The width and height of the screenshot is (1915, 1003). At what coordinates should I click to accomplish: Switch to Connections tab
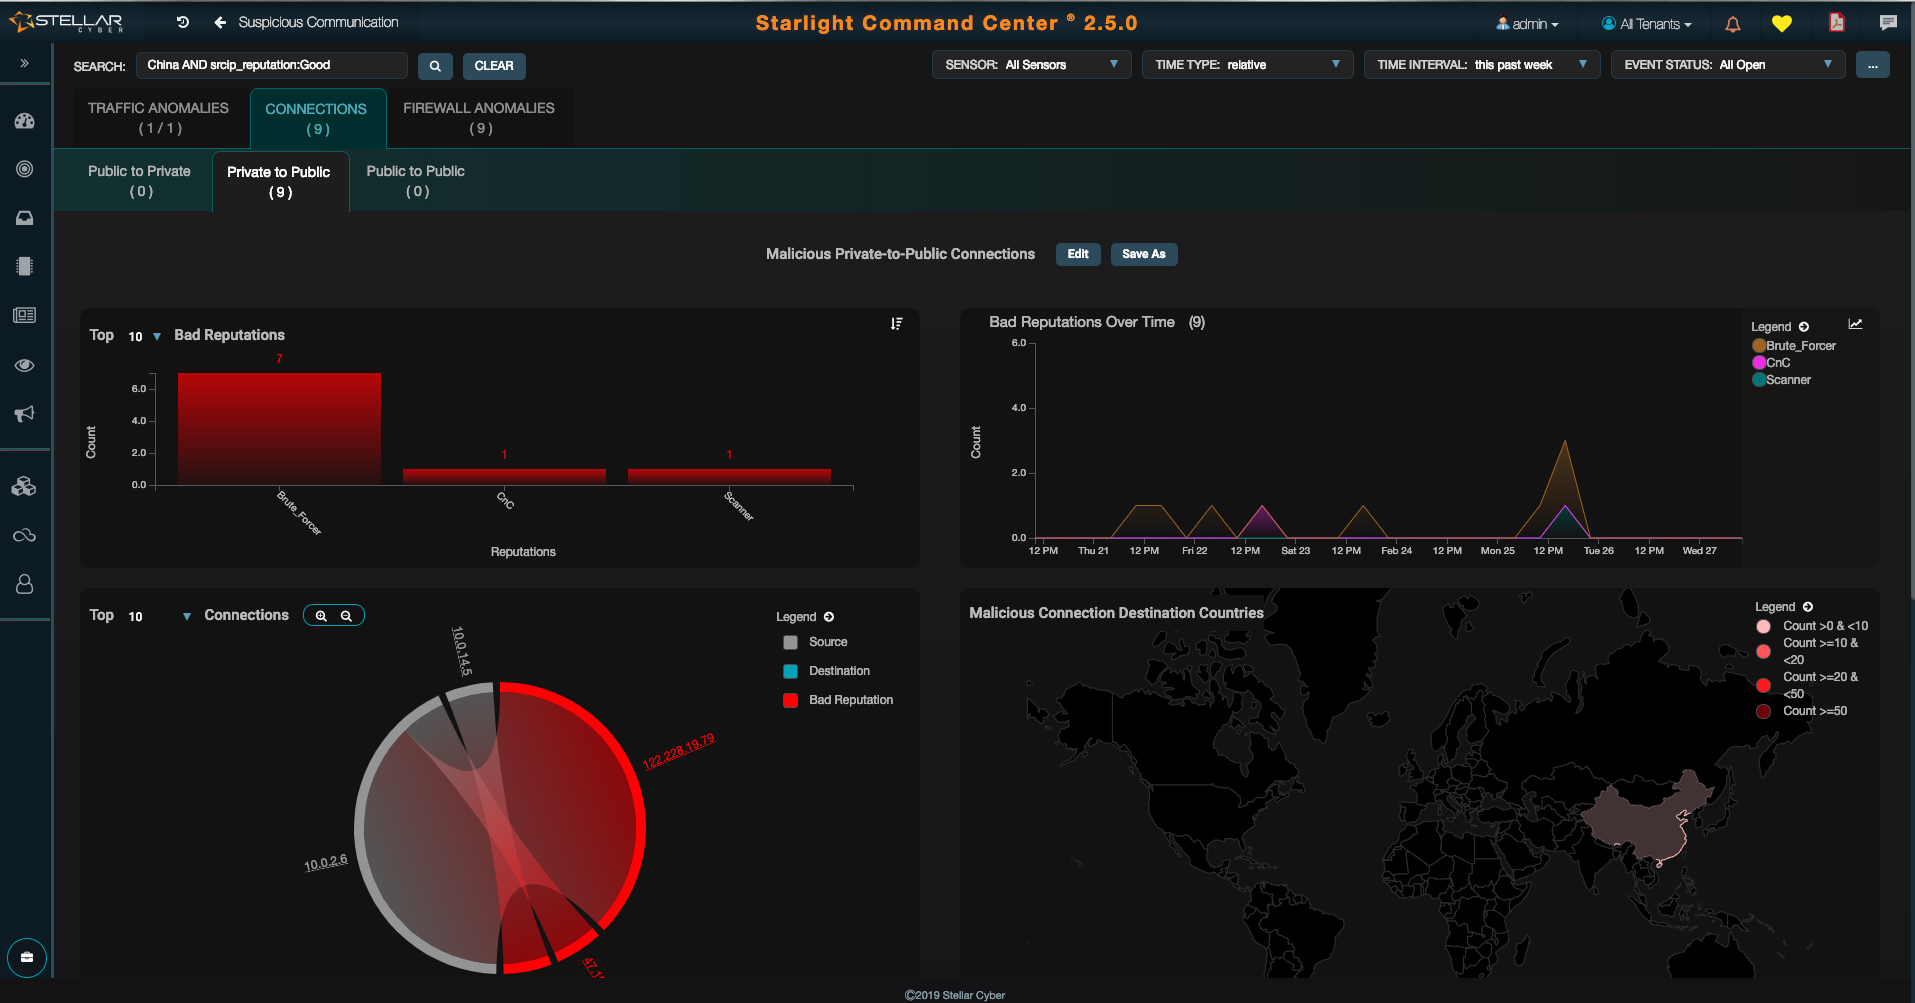pos(317,118)
